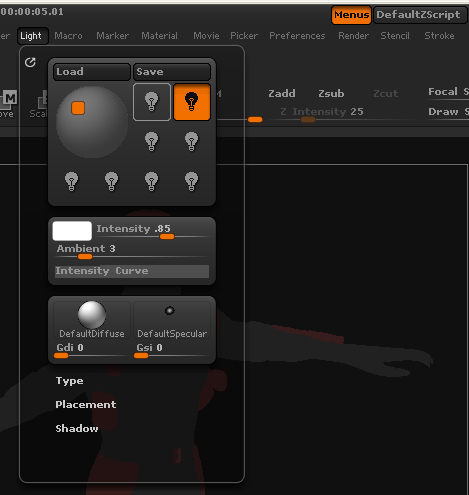Expand the Placement sub-palette
The image size is (469, 495).
[86, 404]
